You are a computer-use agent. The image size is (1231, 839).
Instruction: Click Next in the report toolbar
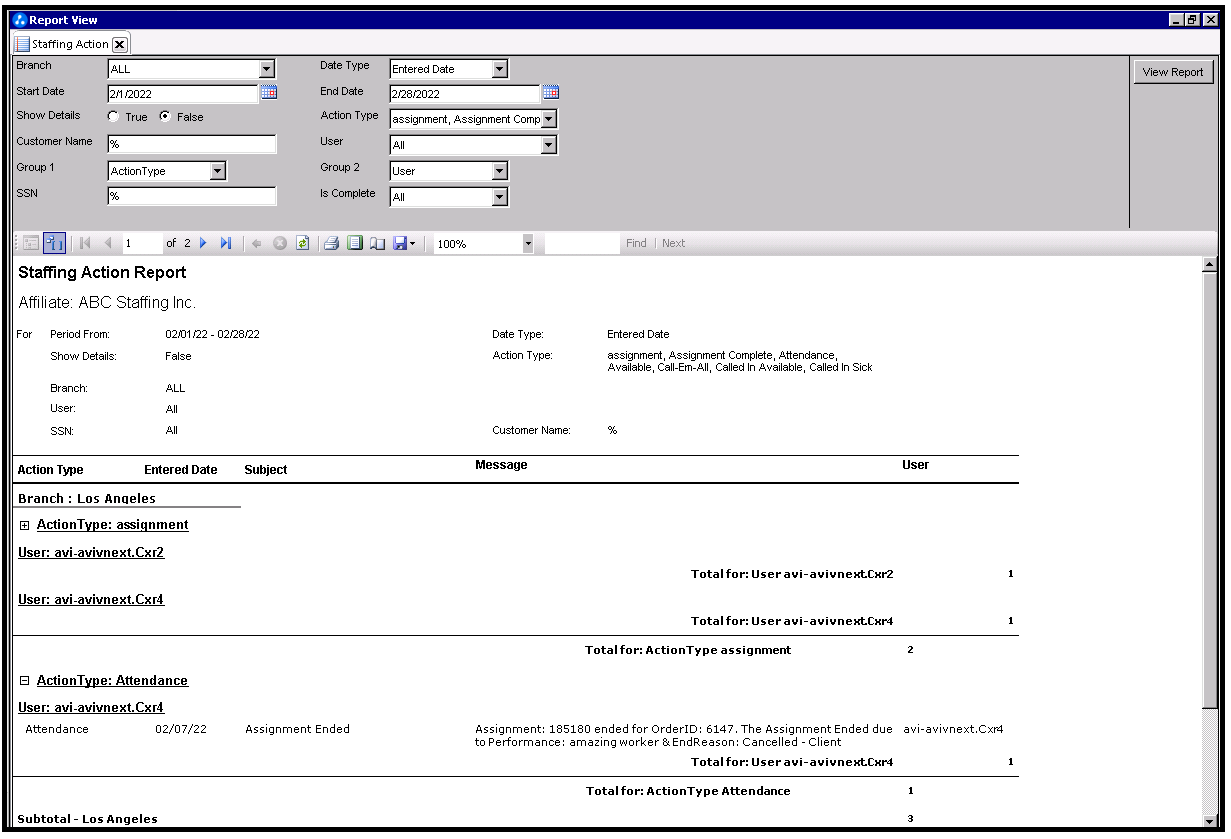click(x=674, y=243)
